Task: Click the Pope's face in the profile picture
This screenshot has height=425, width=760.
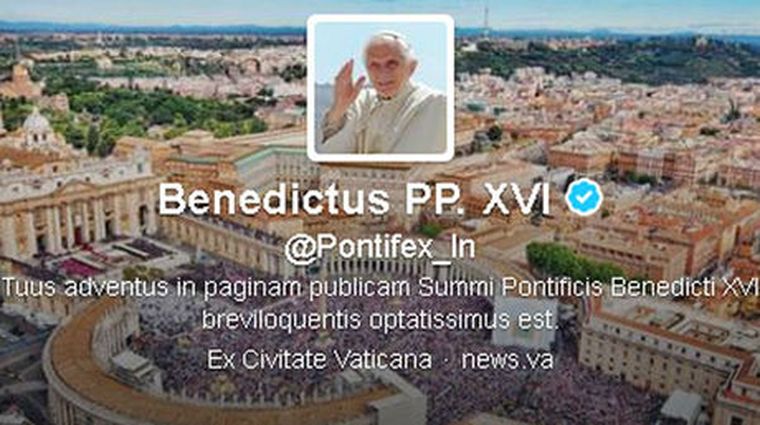Action: pyautogui.click(x=389, y=67)
